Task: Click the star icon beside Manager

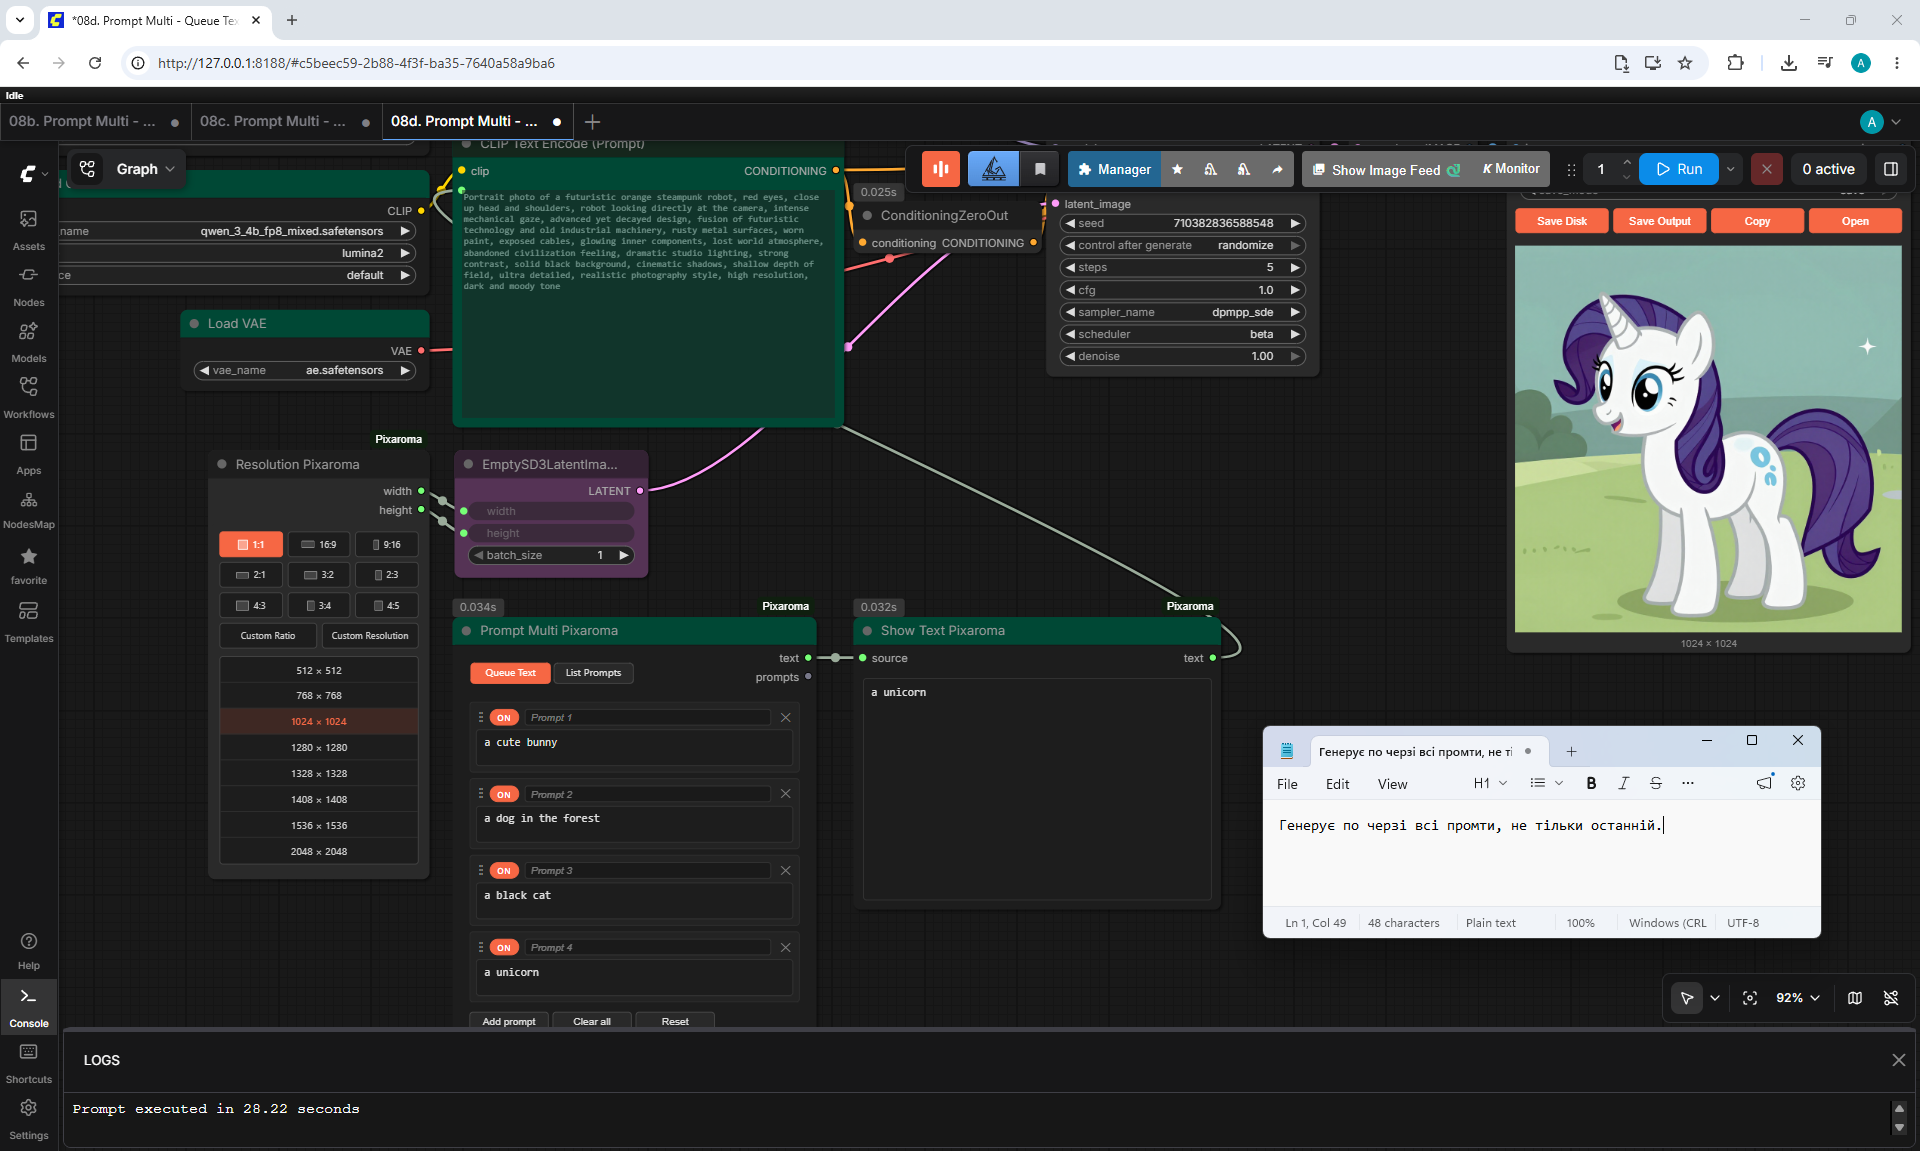Action: coord(1177,169)
